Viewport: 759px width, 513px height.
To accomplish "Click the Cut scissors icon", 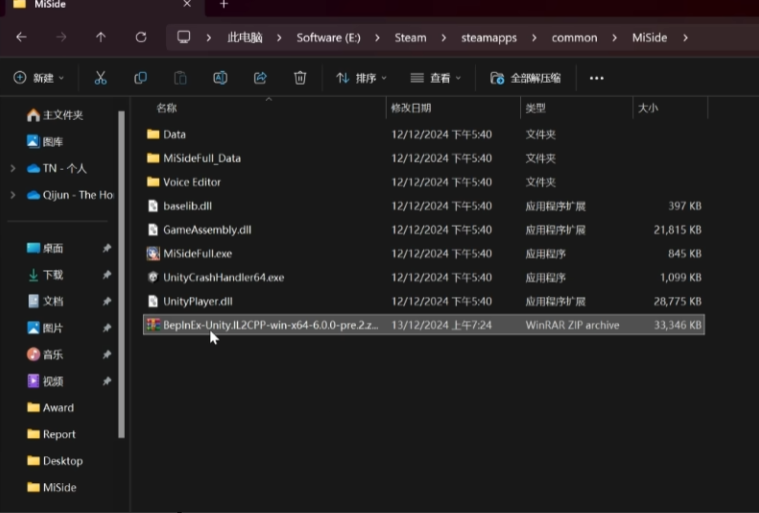I will [x=100, y=78].
